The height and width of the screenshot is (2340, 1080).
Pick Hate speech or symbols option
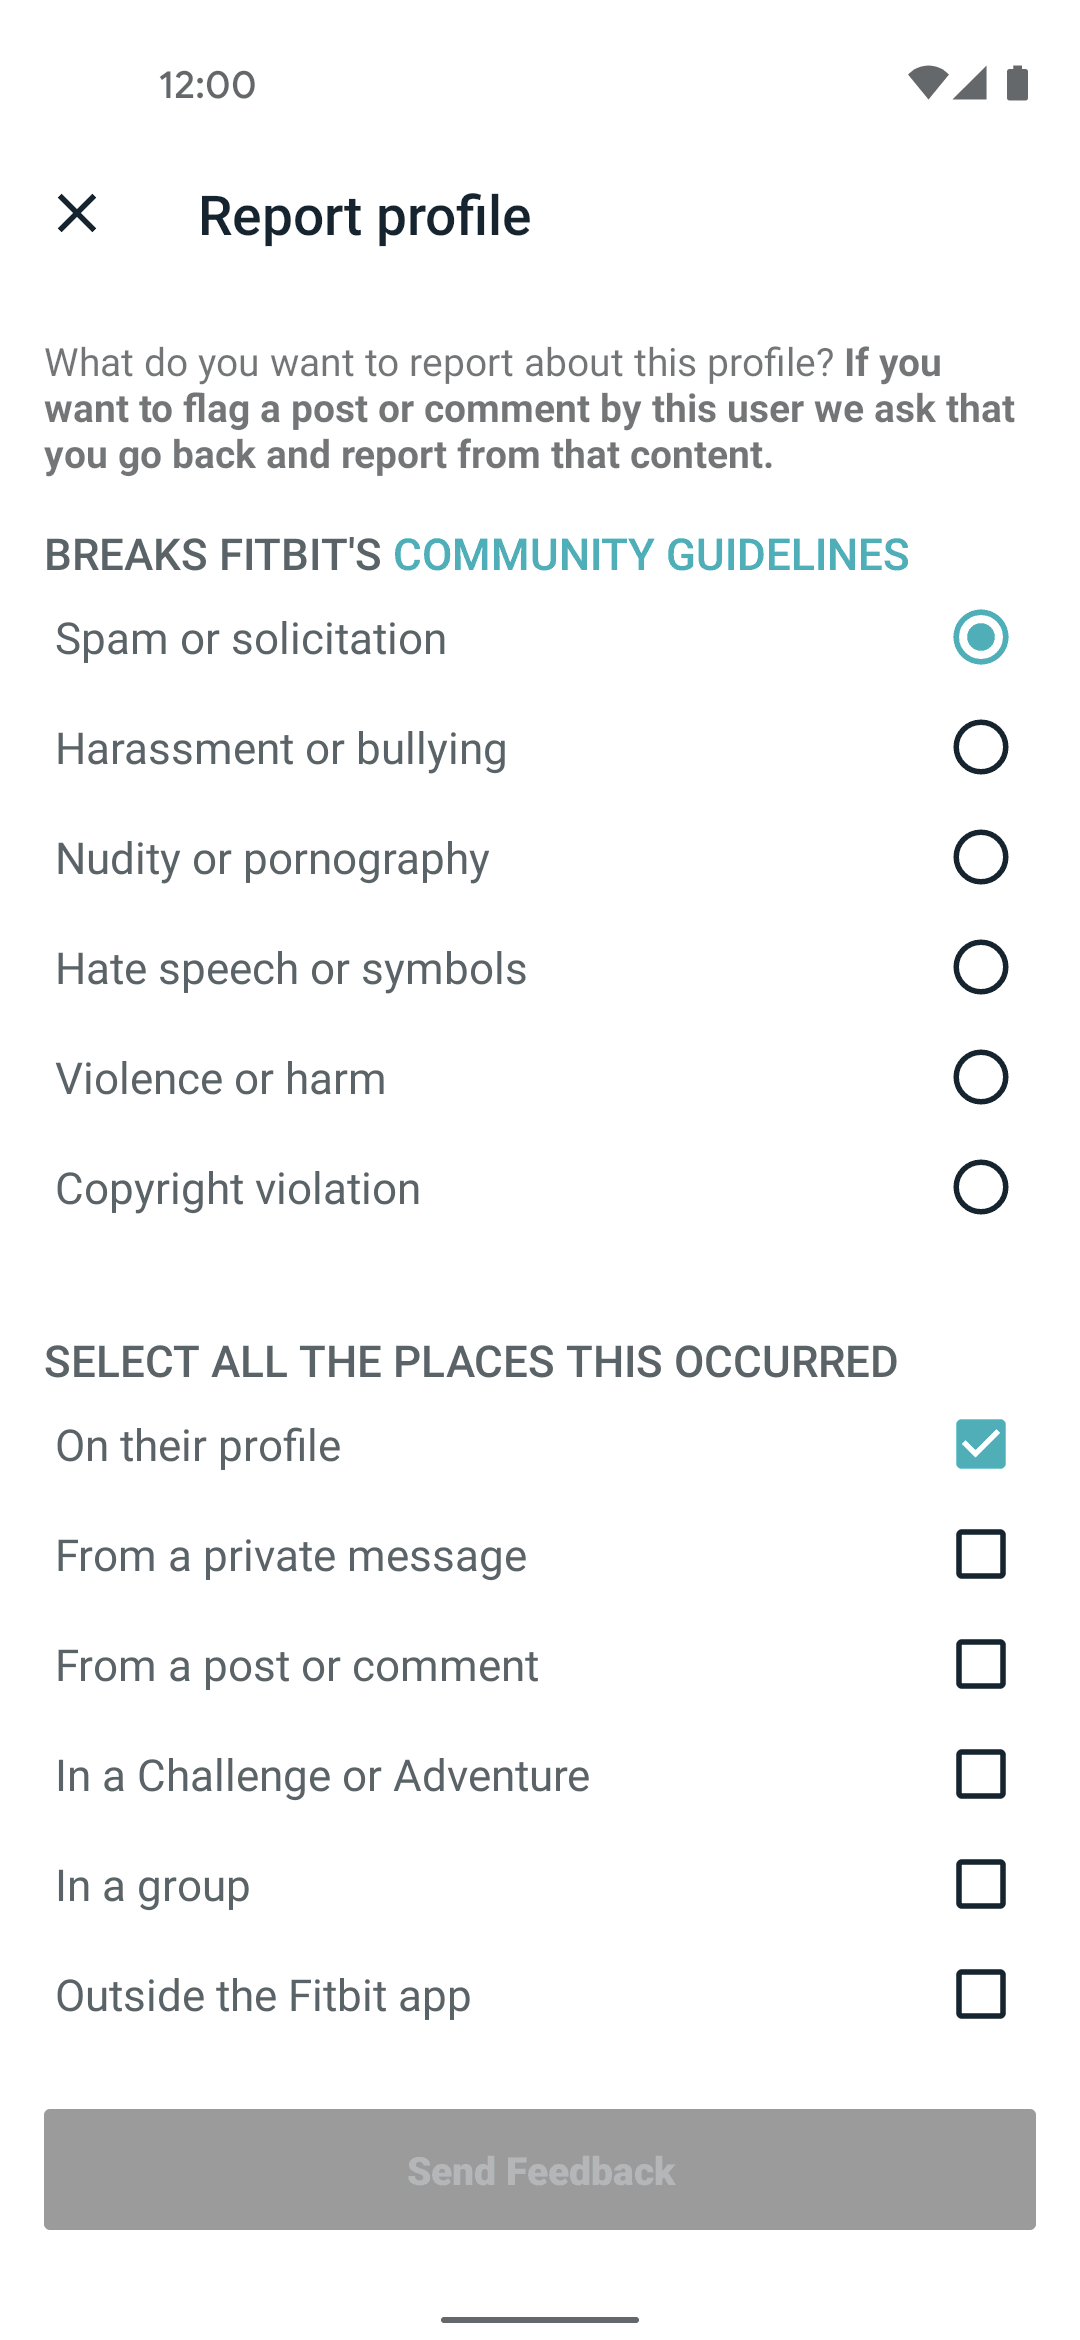980,967
